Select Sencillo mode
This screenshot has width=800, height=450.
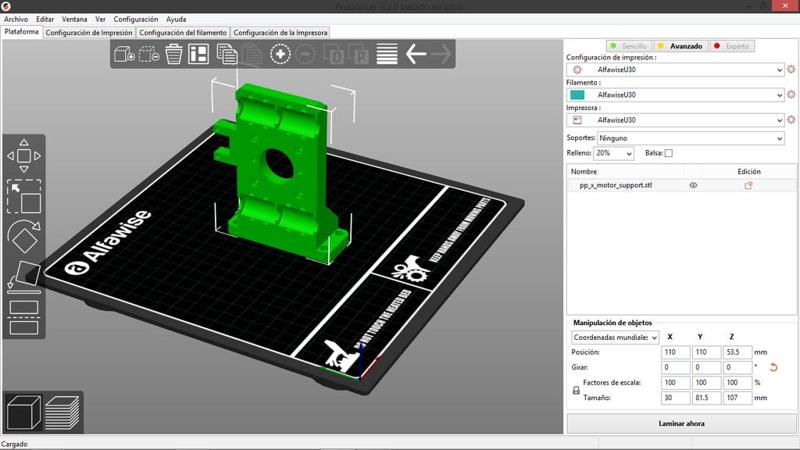coord(629,46)
